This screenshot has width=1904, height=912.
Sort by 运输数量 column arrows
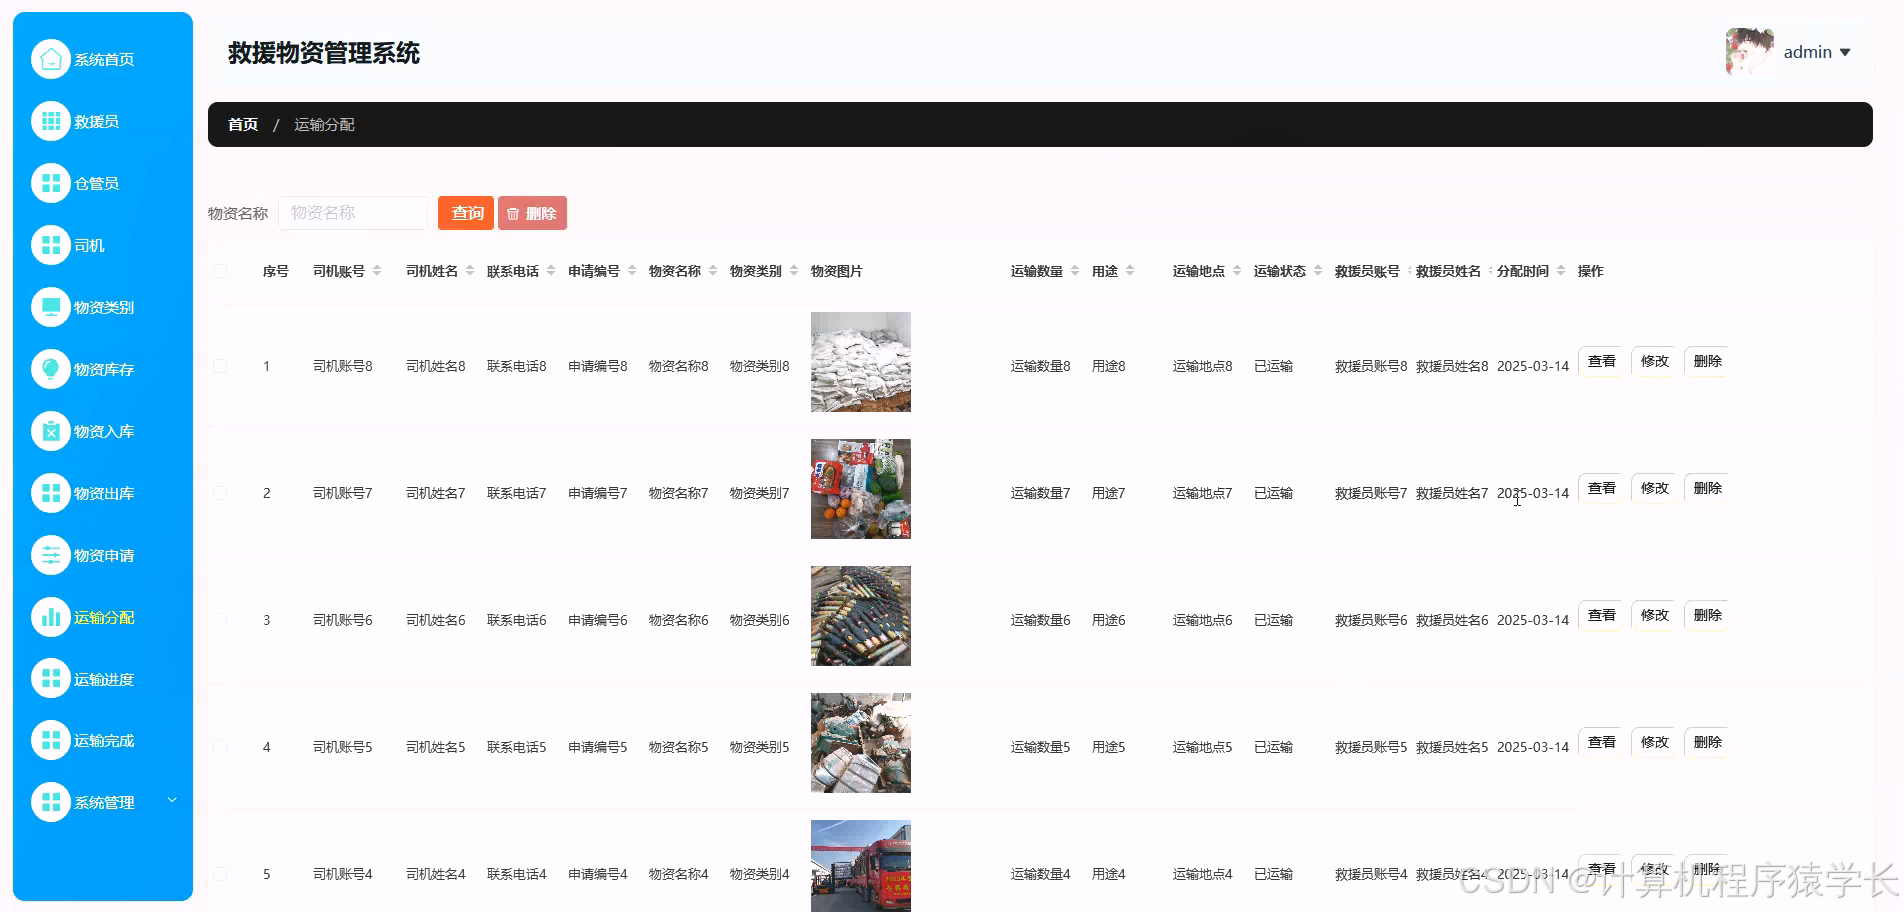tap(1075, 271)
